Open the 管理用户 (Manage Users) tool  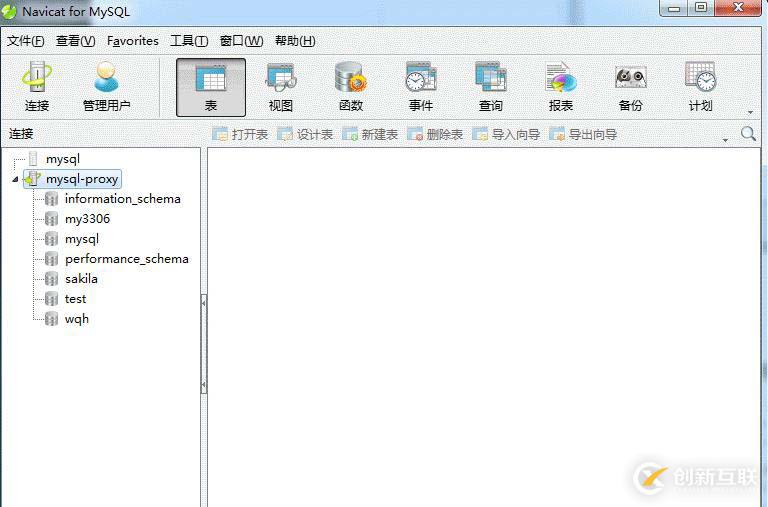point(106,86)
